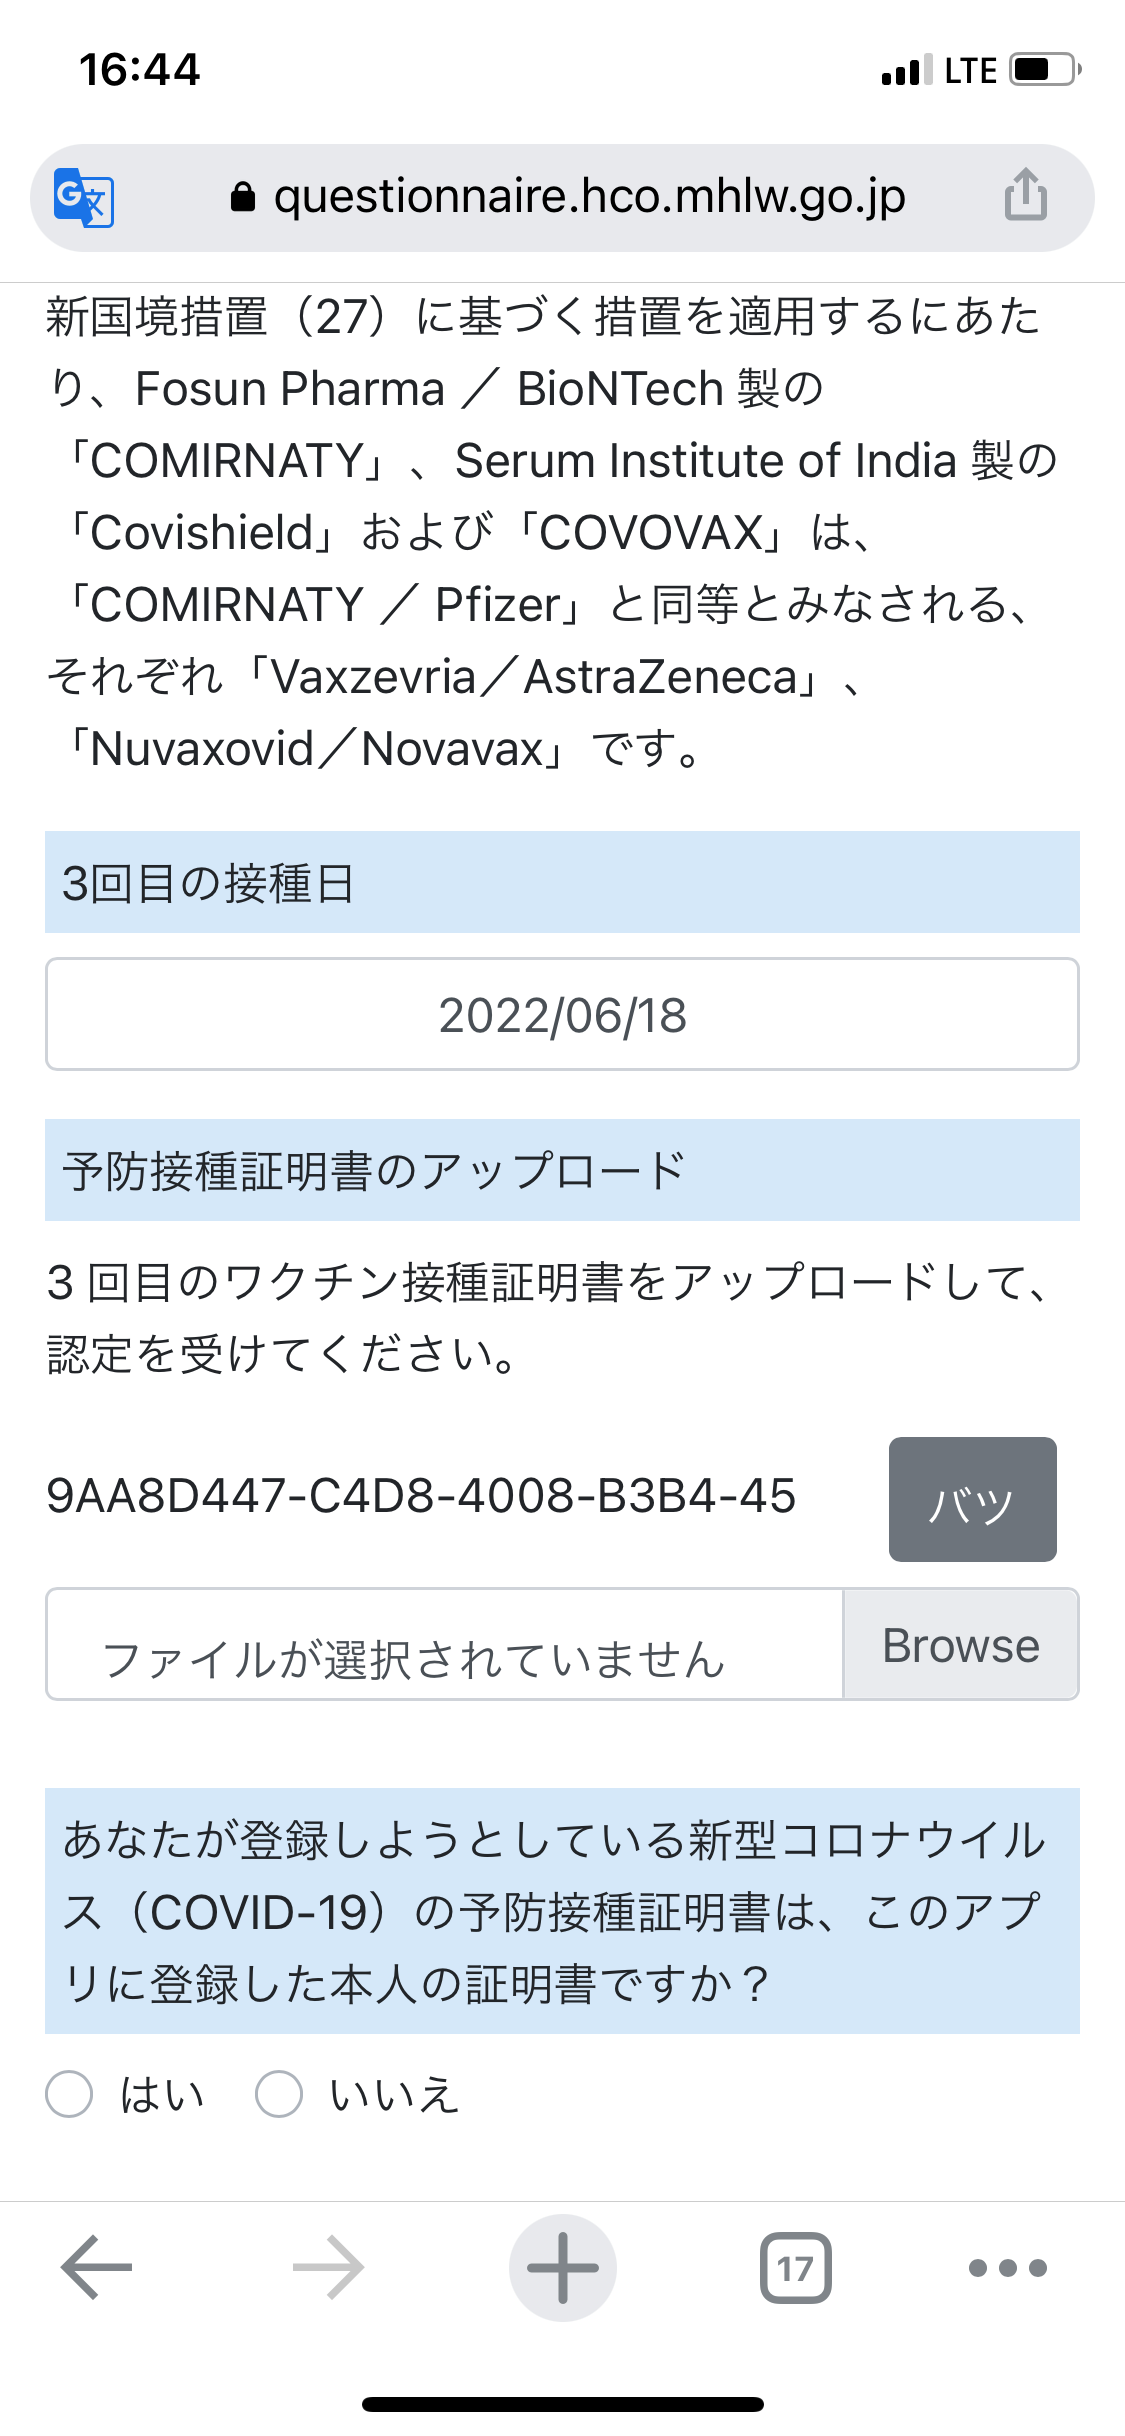Image resolution: width=1125 pixels, height=2436 pixels.
Task: Open the share sheet icon
Action: tap(1026, 194)
